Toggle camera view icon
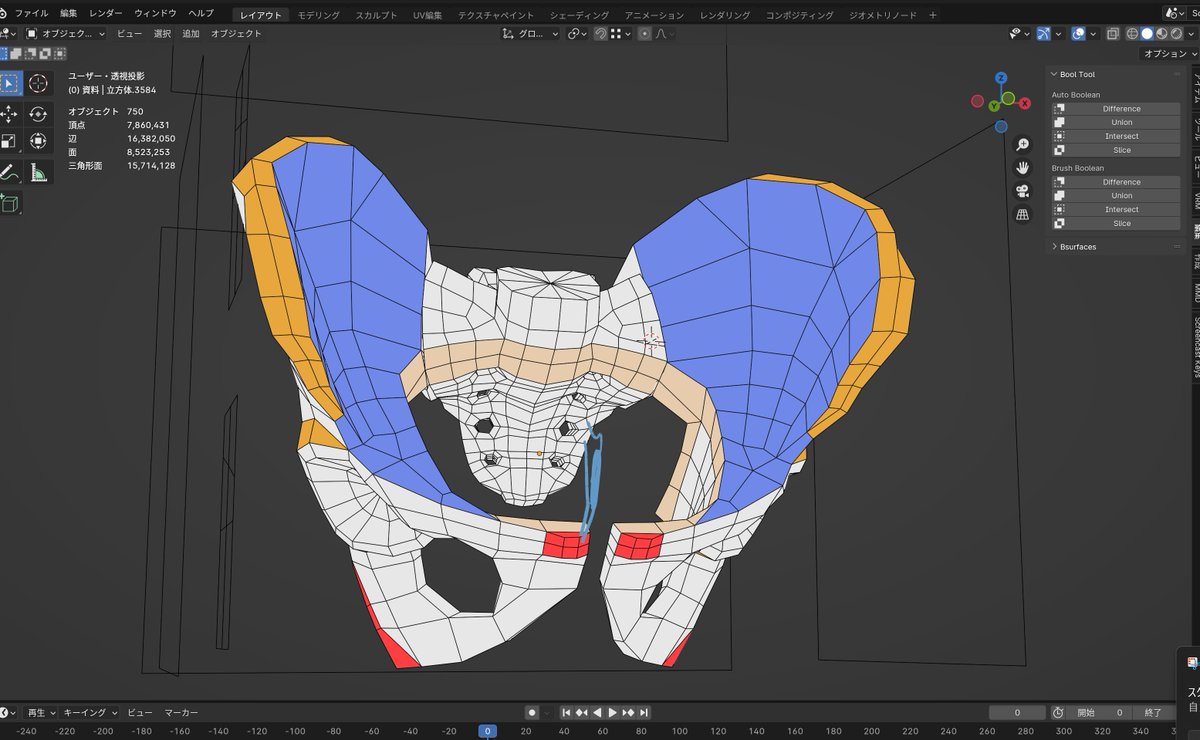 1022,191
